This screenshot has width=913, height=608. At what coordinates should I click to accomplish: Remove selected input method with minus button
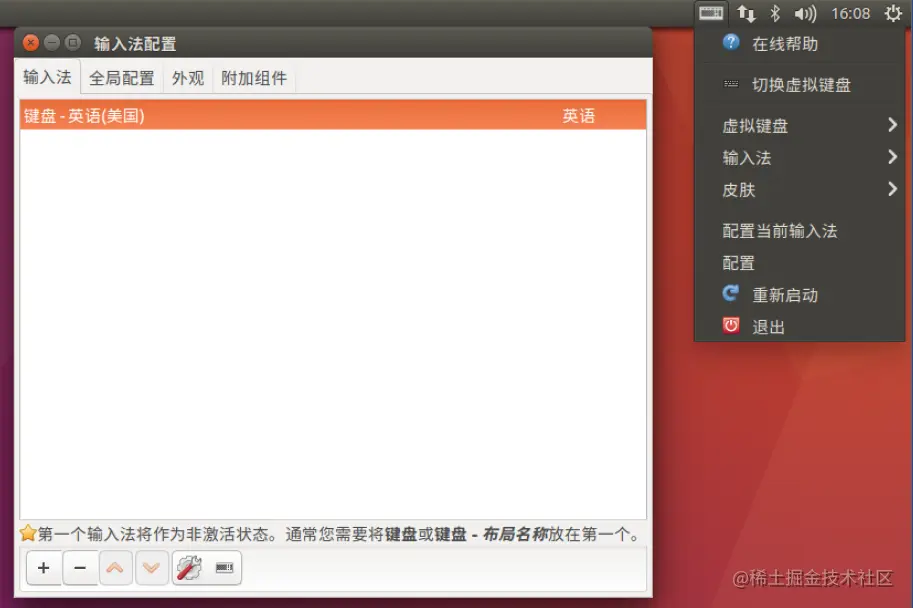point(80,567)
